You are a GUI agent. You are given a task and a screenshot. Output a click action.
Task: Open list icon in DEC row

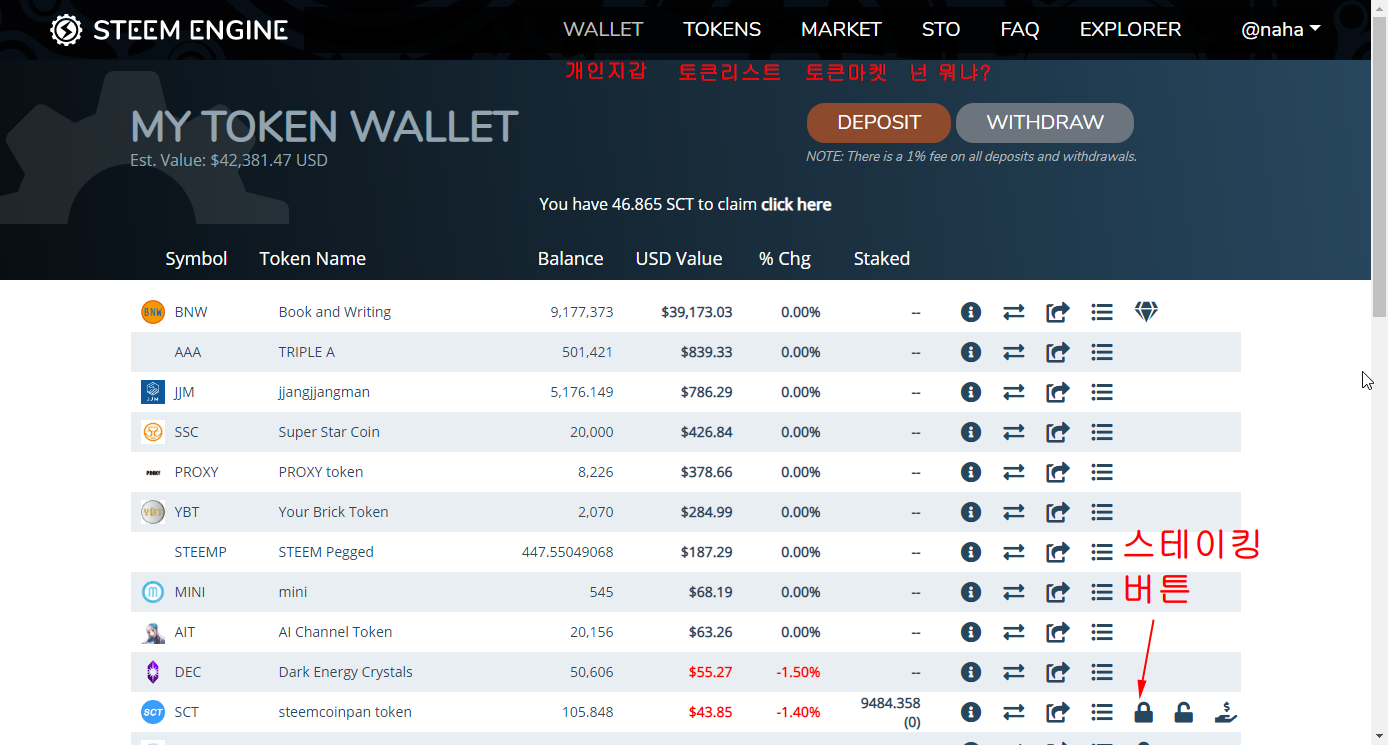click(x=1102, y=672)
